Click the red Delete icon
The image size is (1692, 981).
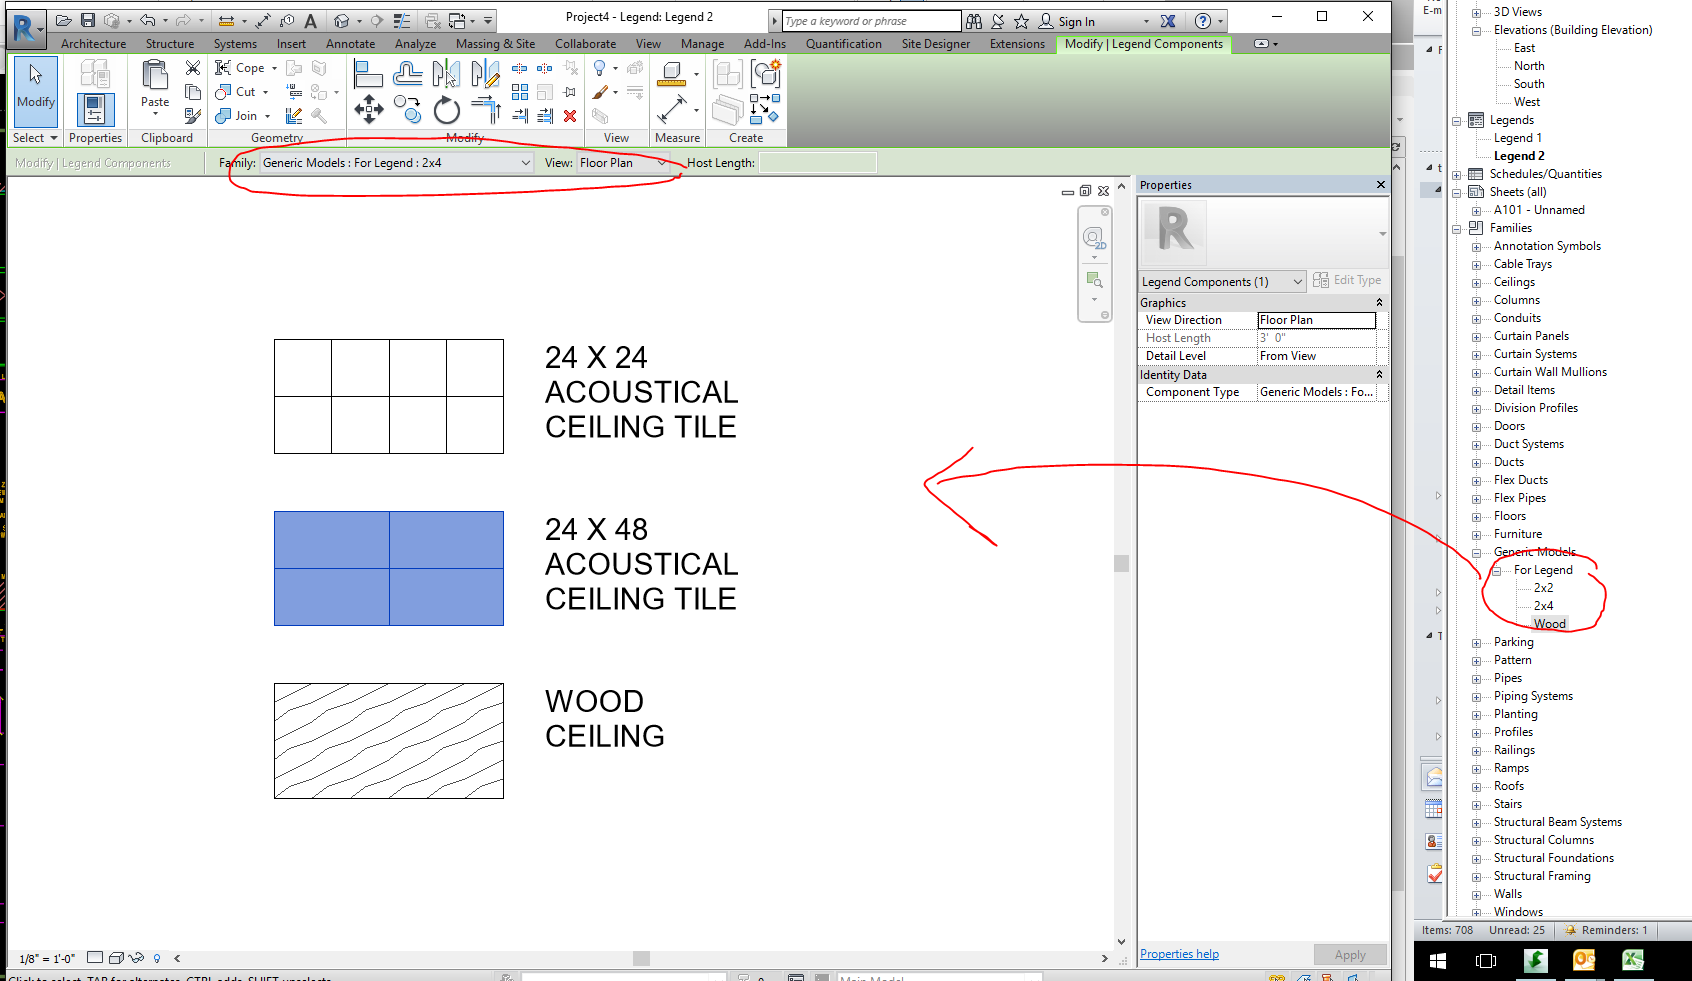(x=570, y=116)
